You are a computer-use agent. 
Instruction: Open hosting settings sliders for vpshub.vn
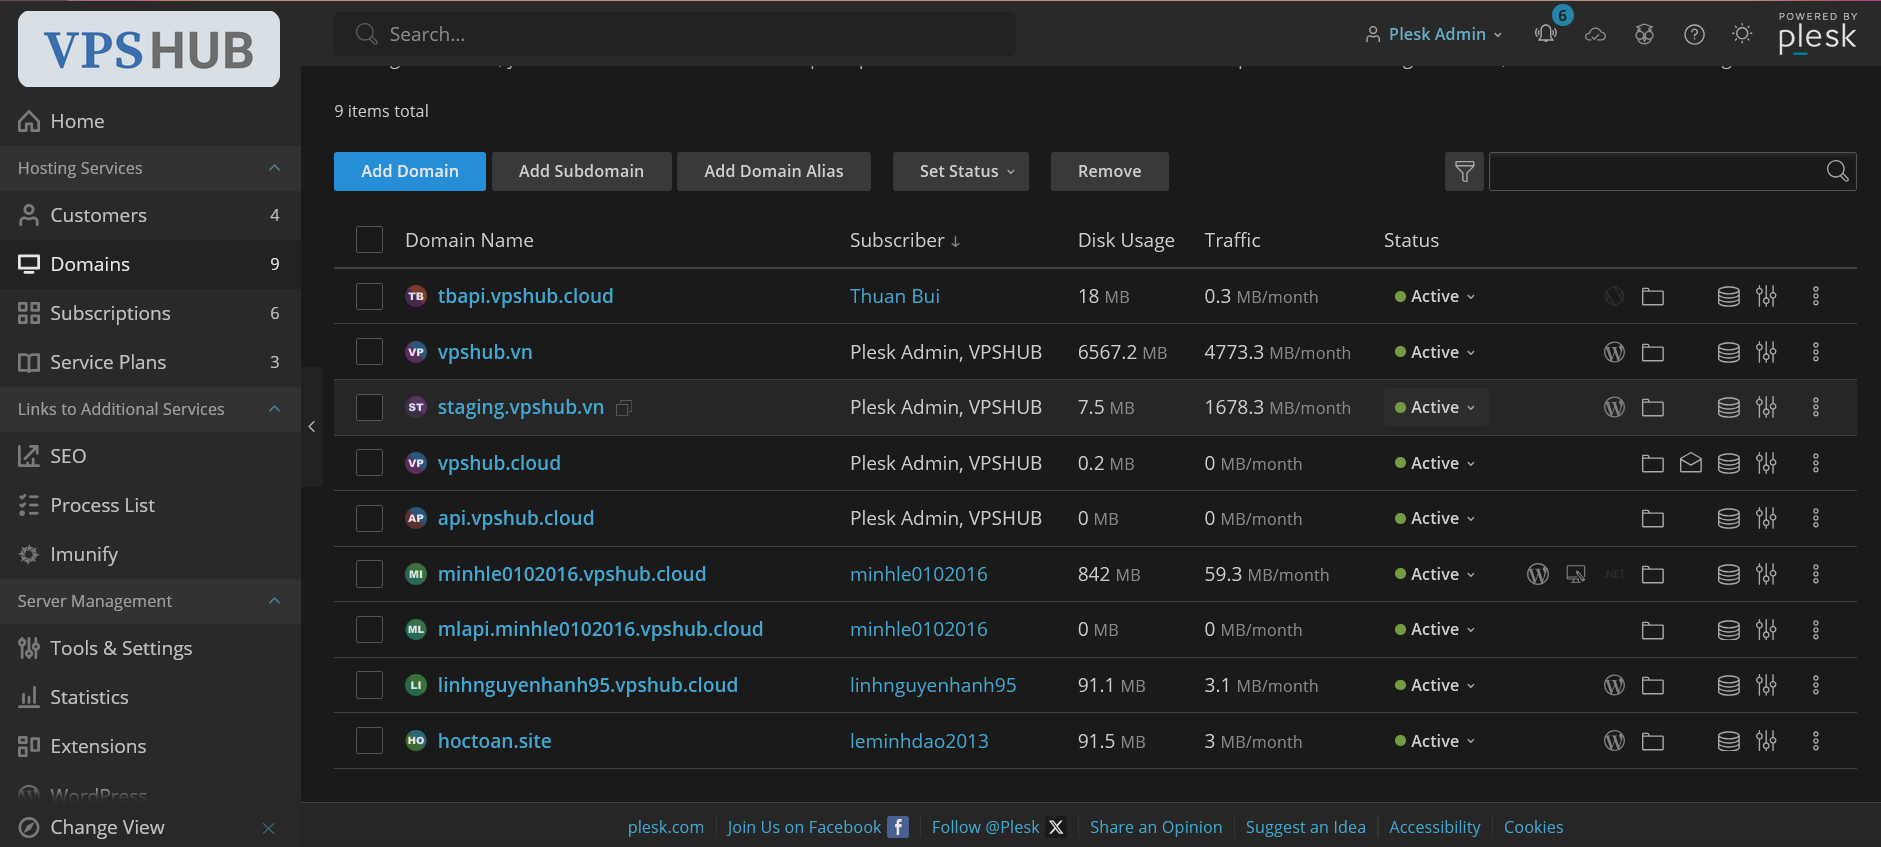pyautogui.click(x=1767, y=352)
